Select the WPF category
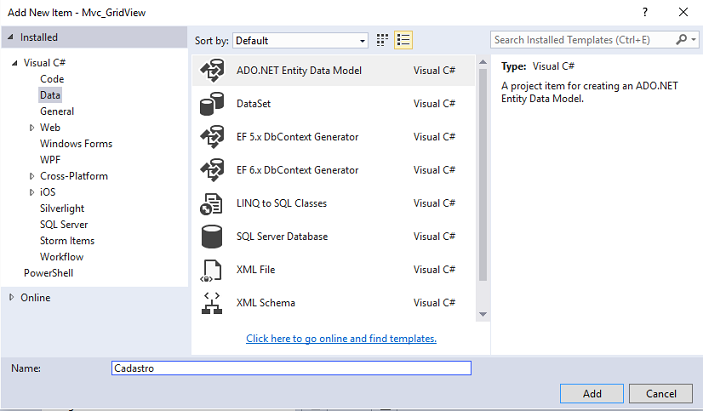Image resolution: width=703 pixels, height=411 pixels. [x=50, y=160]
